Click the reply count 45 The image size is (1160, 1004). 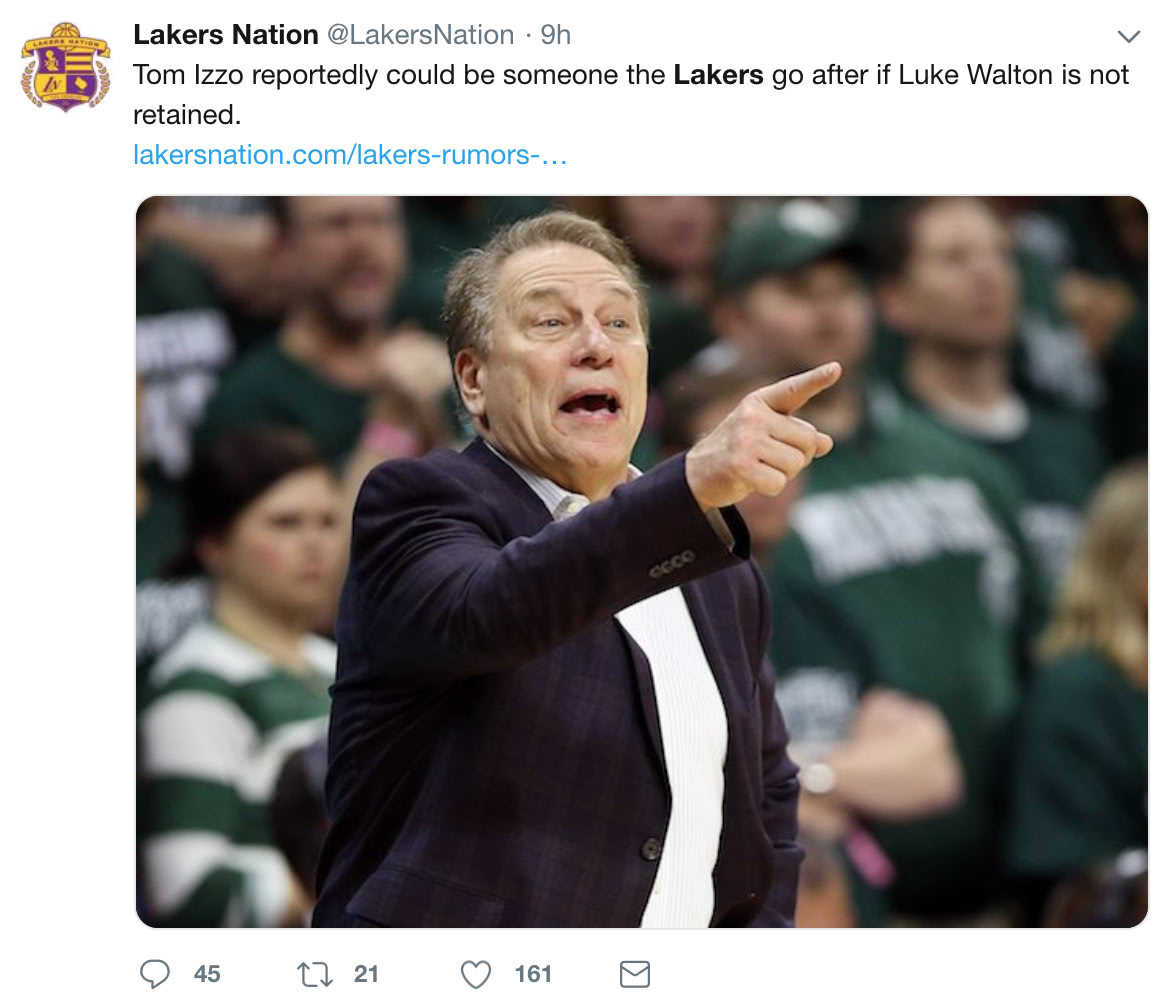pos(207,973)
